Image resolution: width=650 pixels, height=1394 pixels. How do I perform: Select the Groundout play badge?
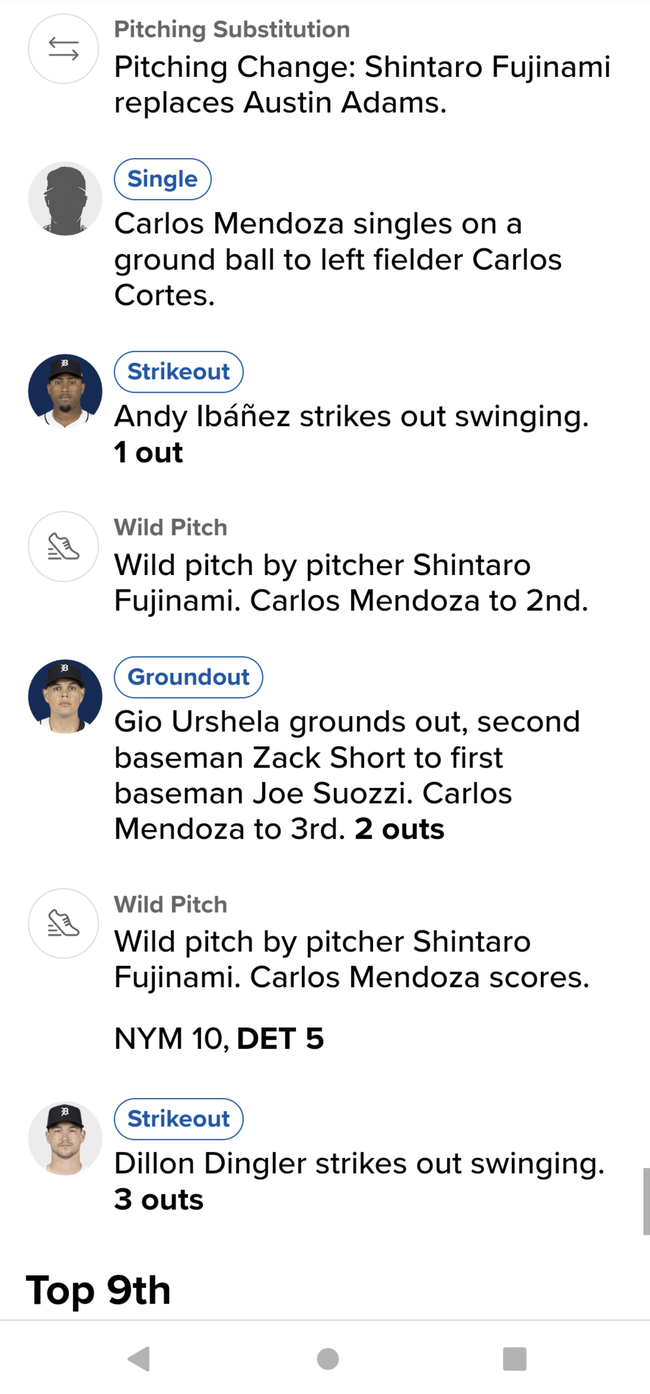pos(188,677)
